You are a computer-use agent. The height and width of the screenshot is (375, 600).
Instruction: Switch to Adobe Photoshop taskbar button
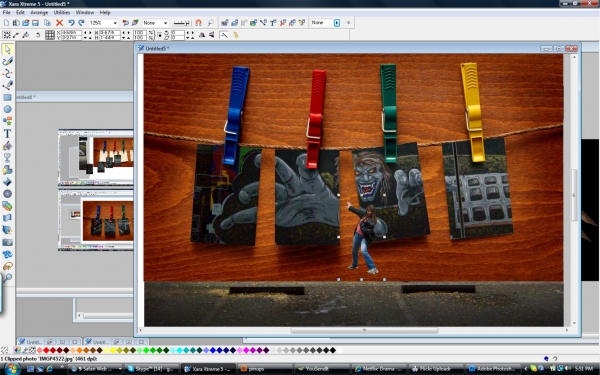pos(492,369)
